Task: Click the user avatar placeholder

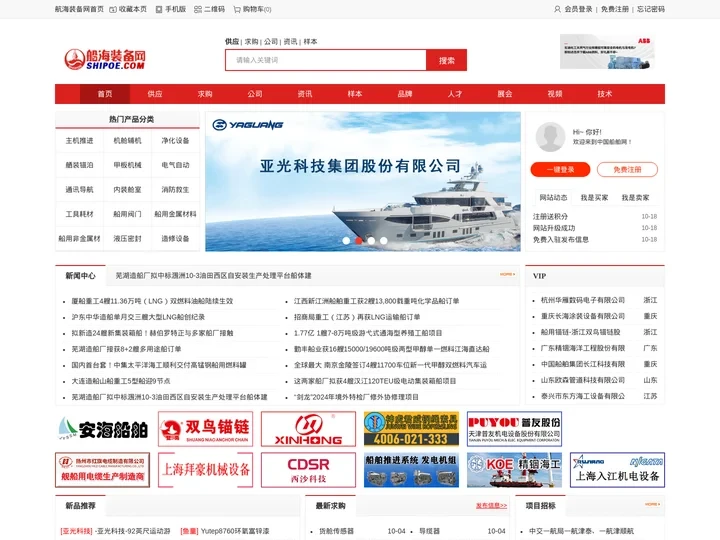Action: 550,137
